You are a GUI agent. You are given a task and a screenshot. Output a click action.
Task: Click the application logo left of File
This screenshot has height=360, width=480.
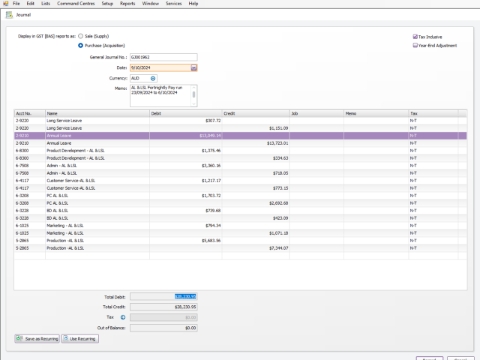pyautogui.click(x=6, y=3)
